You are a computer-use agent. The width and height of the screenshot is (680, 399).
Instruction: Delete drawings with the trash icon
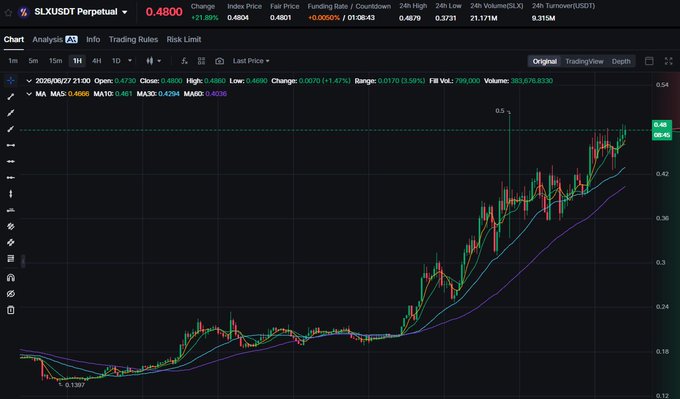11,310
